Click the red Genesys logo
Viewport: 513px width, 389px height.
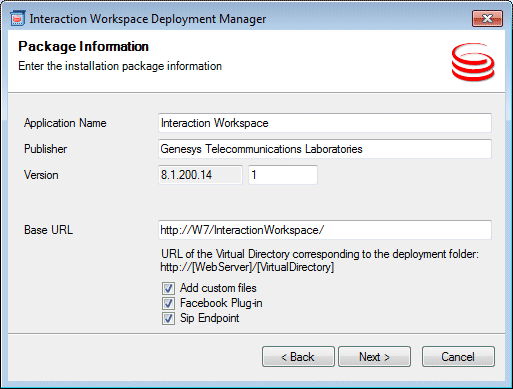click(473, 62)
